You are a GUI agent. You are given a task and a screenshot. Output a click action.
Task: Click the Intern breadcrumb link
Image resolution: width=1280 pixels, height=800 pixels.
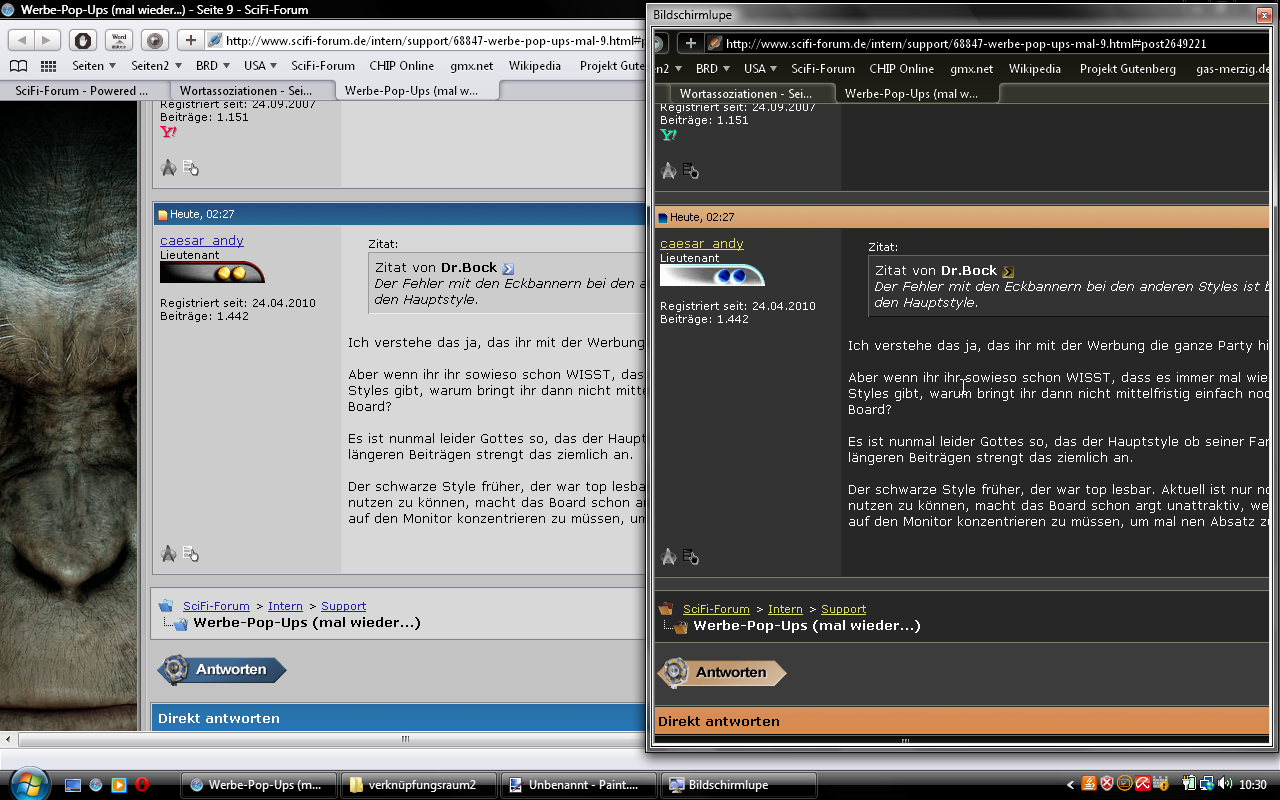click(x=285, y=606)
